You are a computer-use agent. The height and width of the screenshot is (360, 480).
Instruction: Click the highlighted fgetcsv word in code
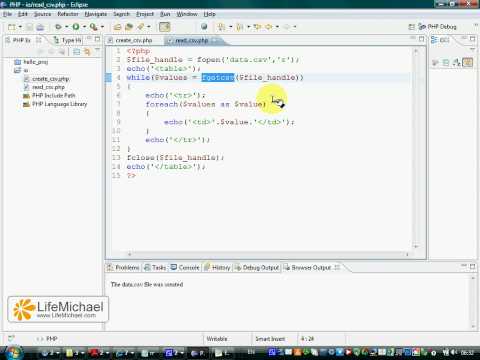click(x=218, y=78)
